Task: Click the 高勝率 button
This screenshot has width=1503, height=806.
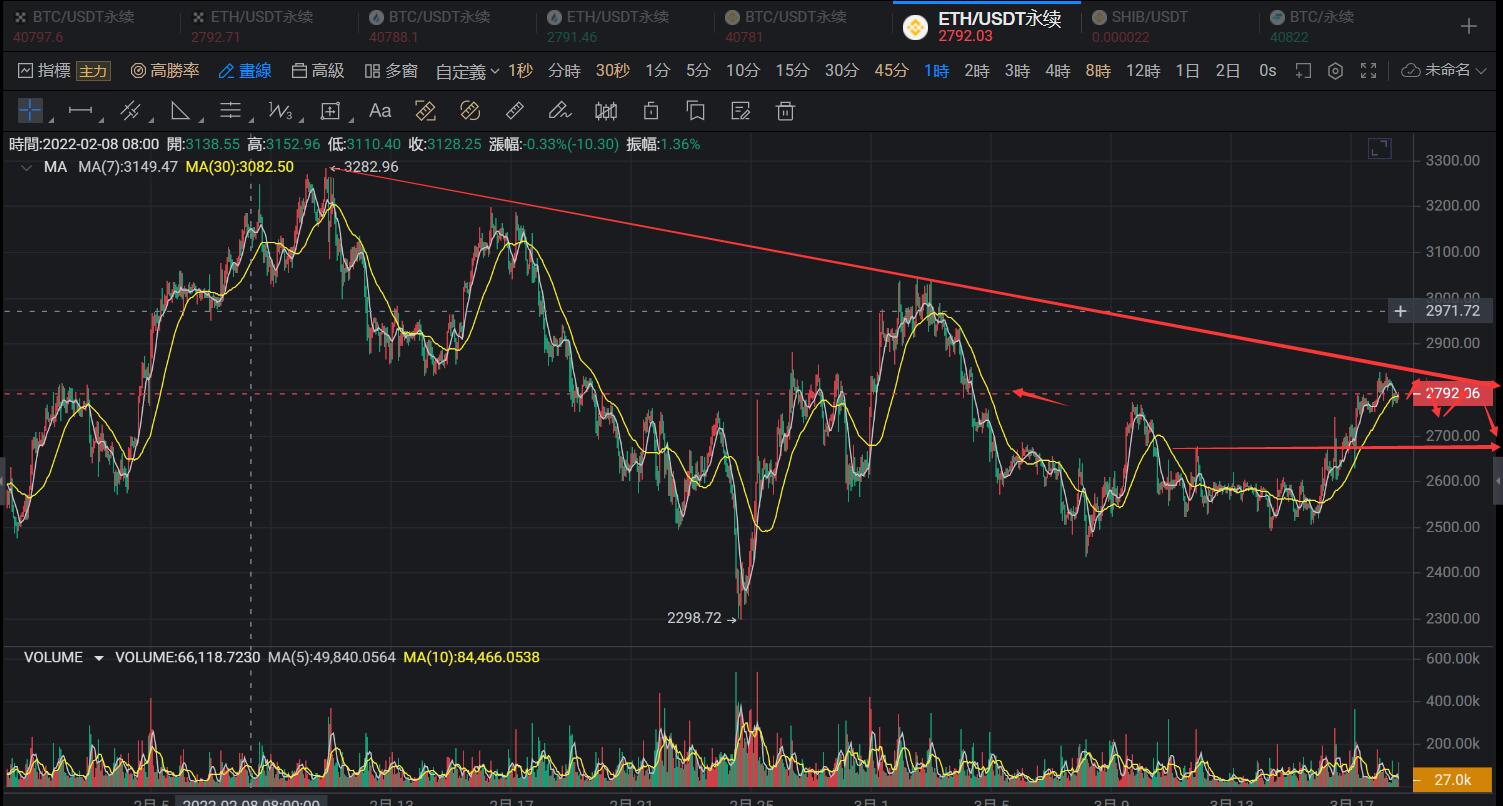Action: [166, 71]
